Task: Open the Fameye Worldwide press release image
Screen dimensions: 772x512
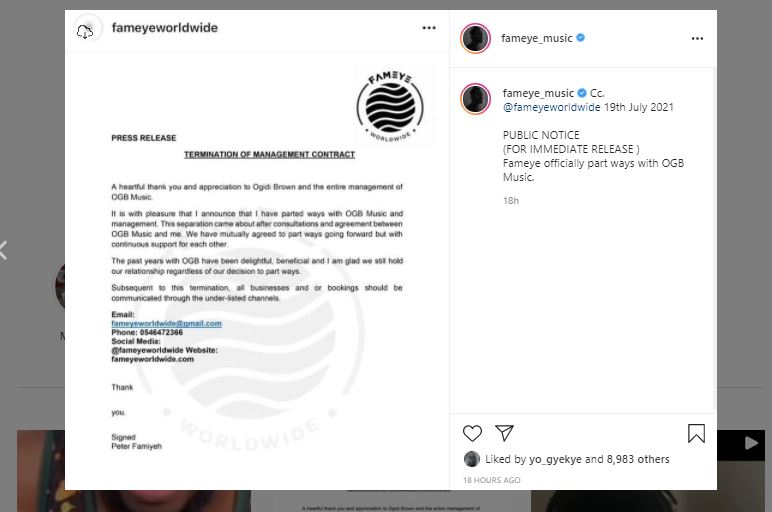Action: click(257, 271)
